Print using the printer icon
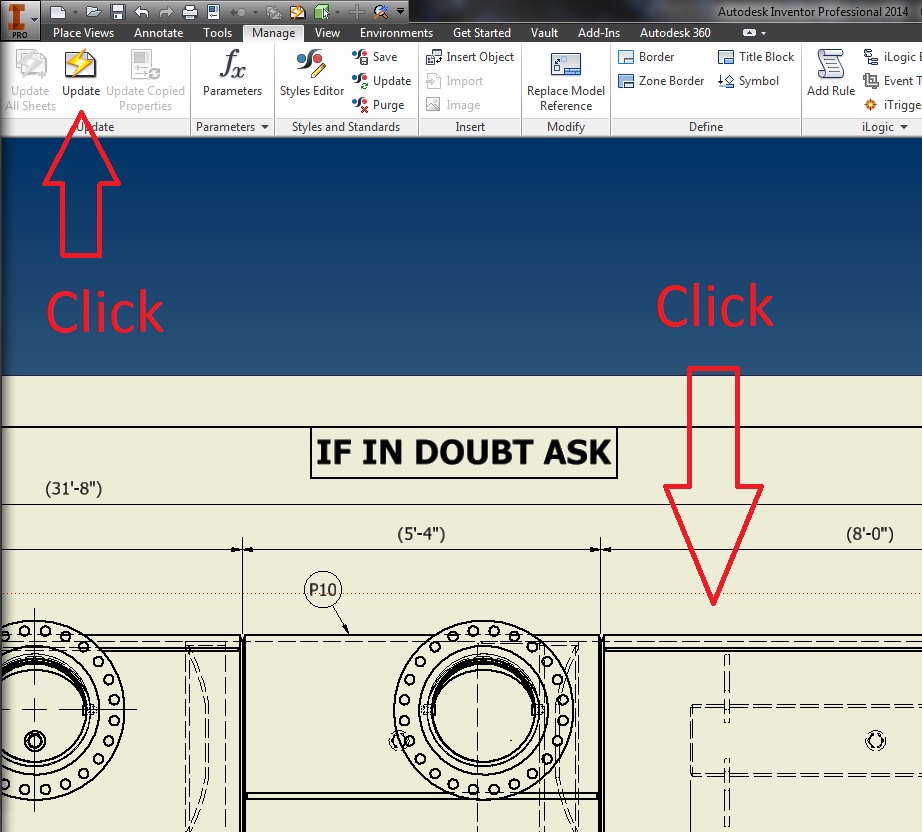Screen dimensions: 922x832 point(189,11)
